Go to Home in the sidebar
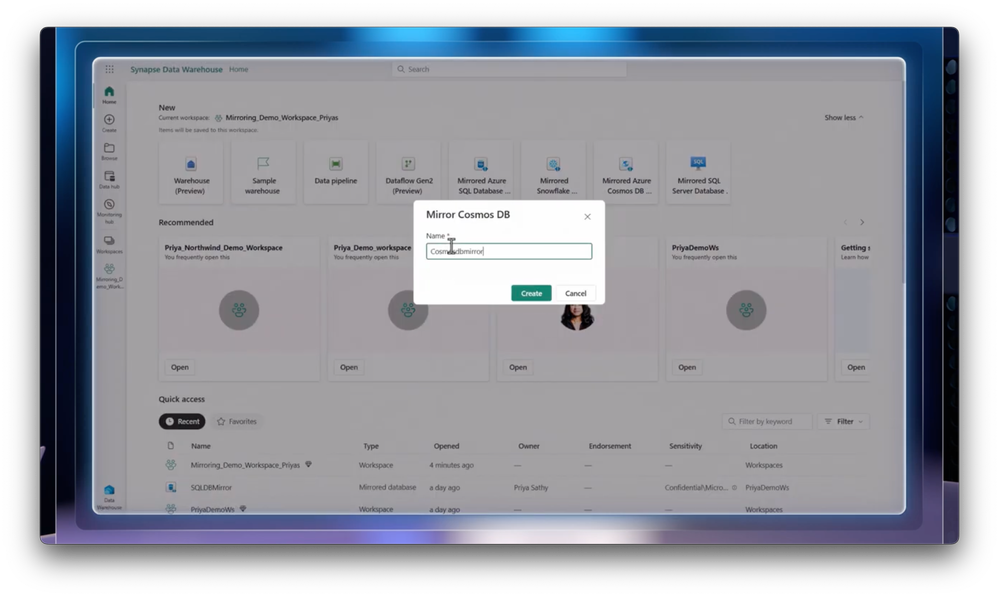This screenshot has width=999, height=597. (x=110, y=94)
